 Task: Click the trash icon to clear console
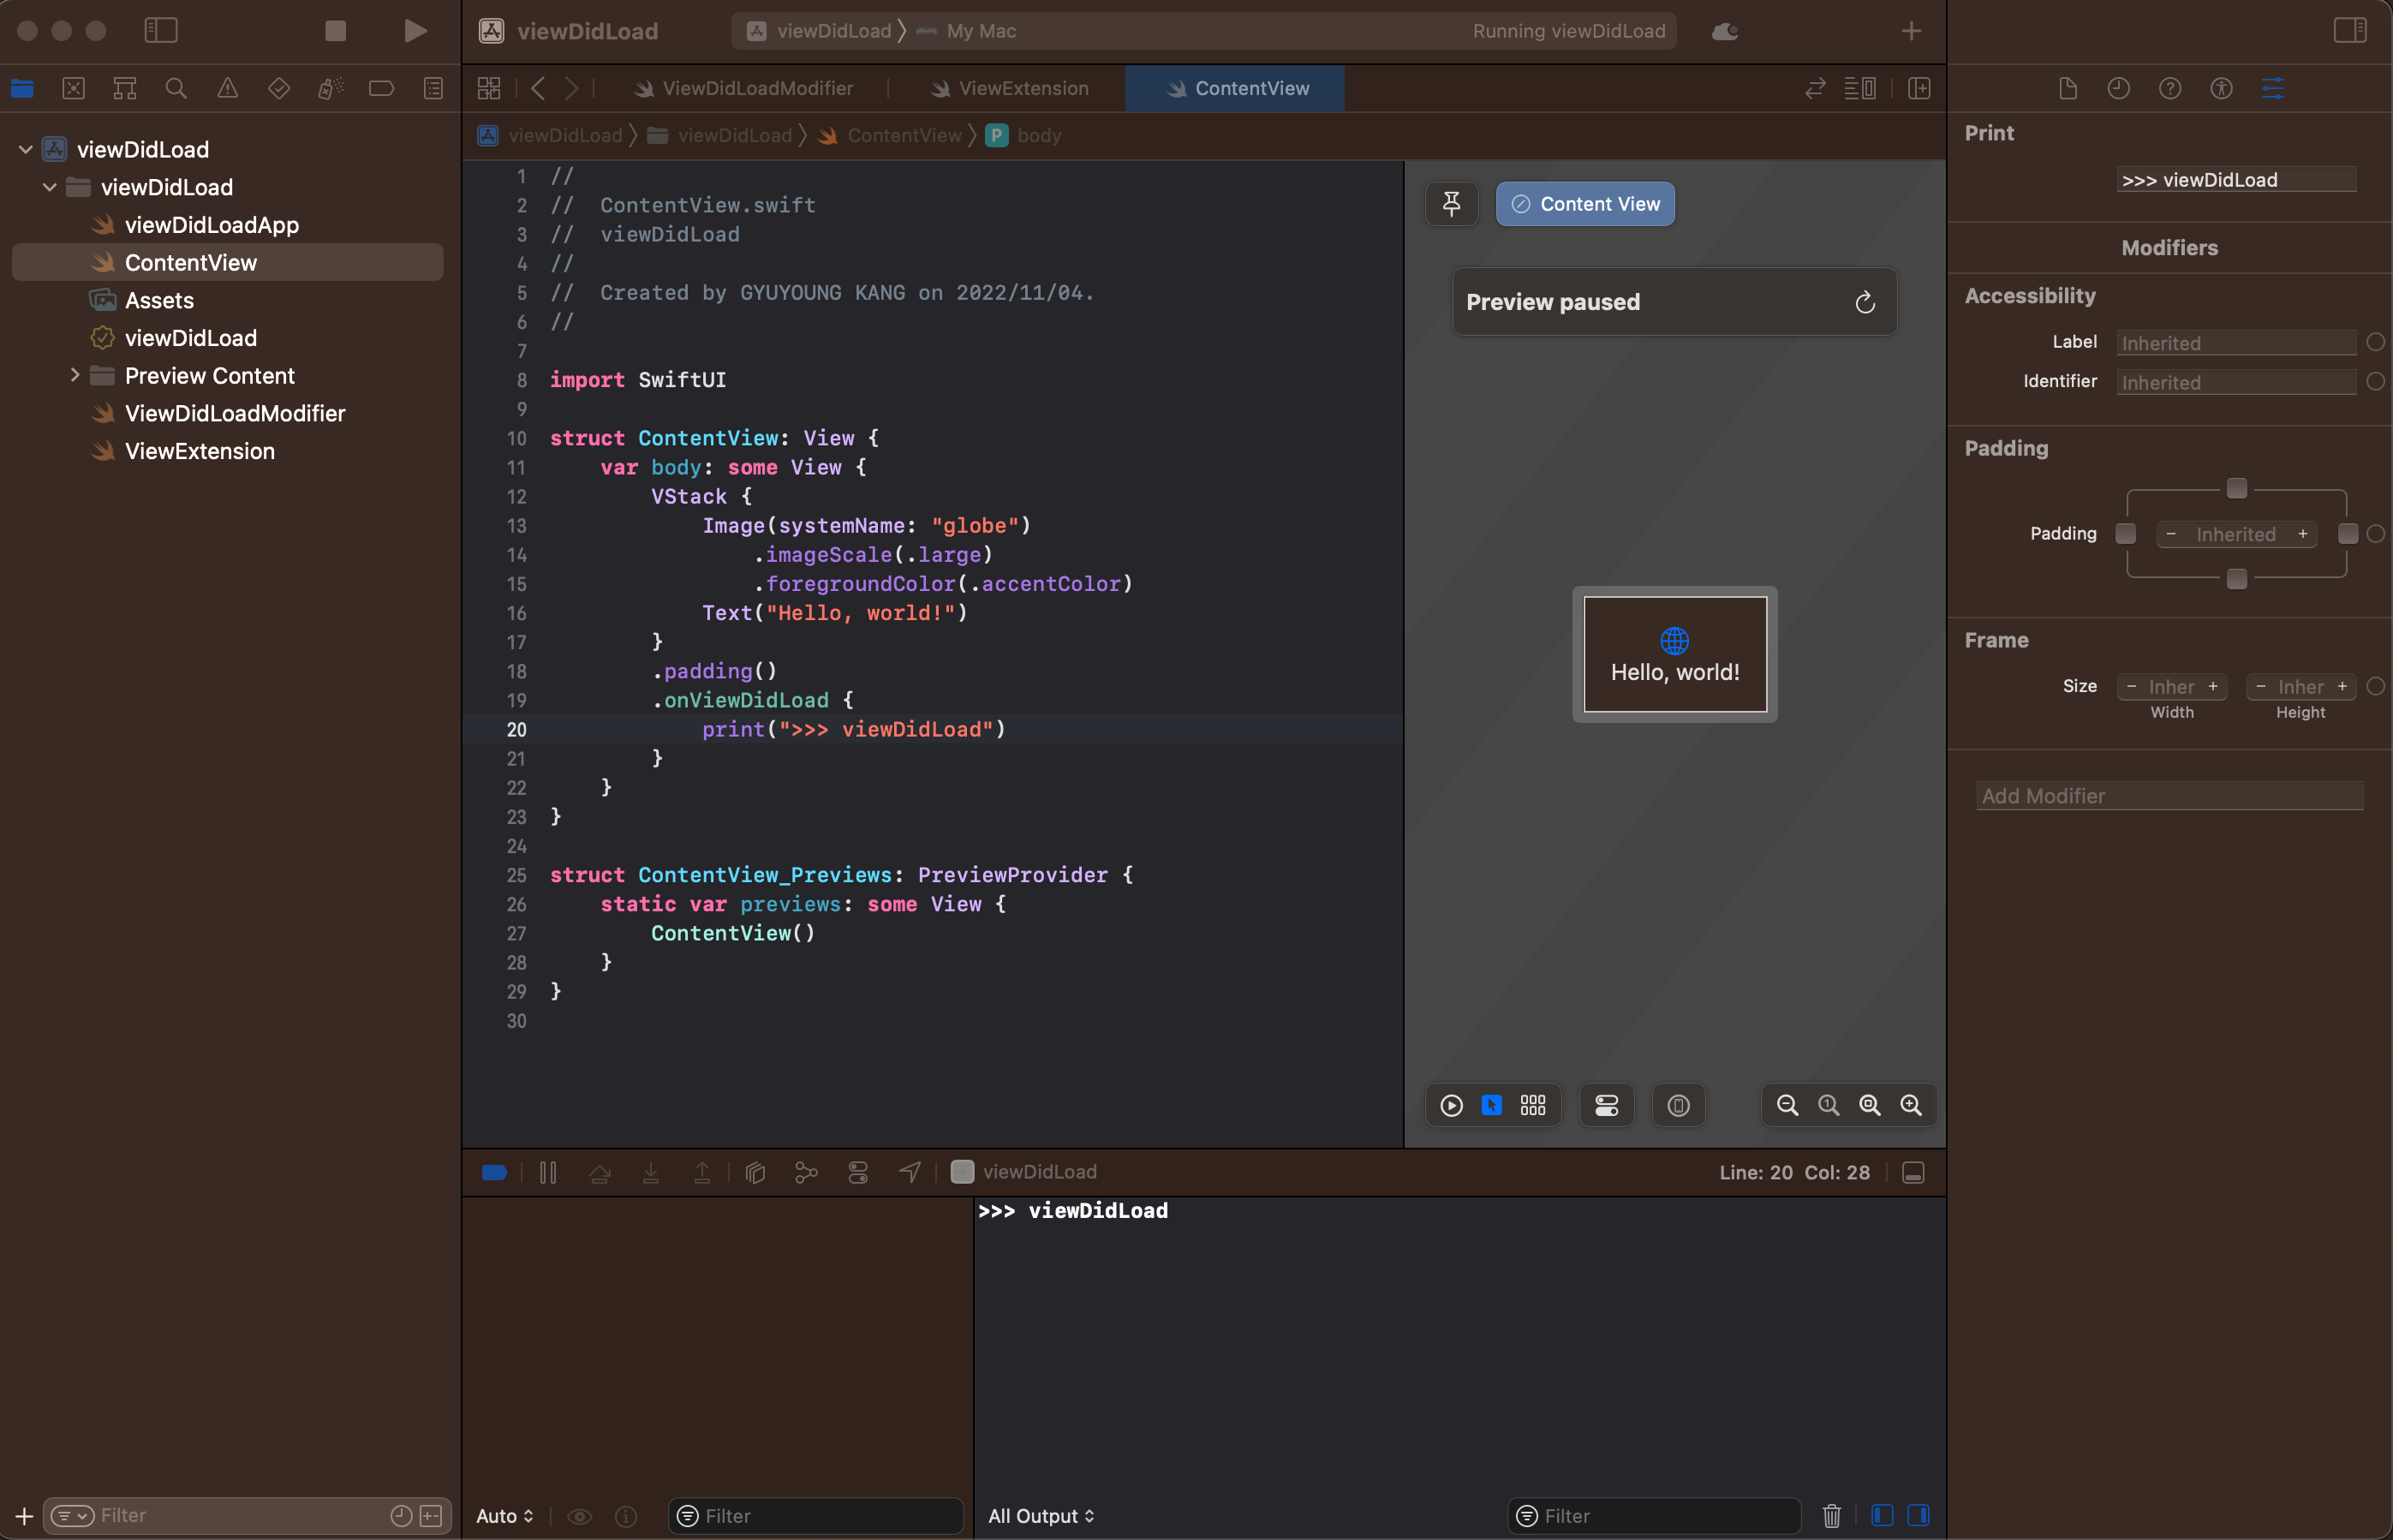coord(1831,1515)
